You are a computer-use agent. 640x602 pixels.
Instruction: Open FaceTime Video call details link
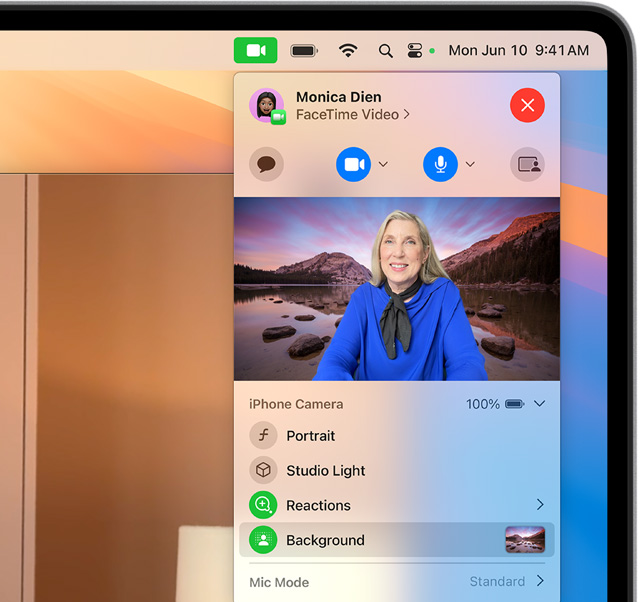(353, 115)
